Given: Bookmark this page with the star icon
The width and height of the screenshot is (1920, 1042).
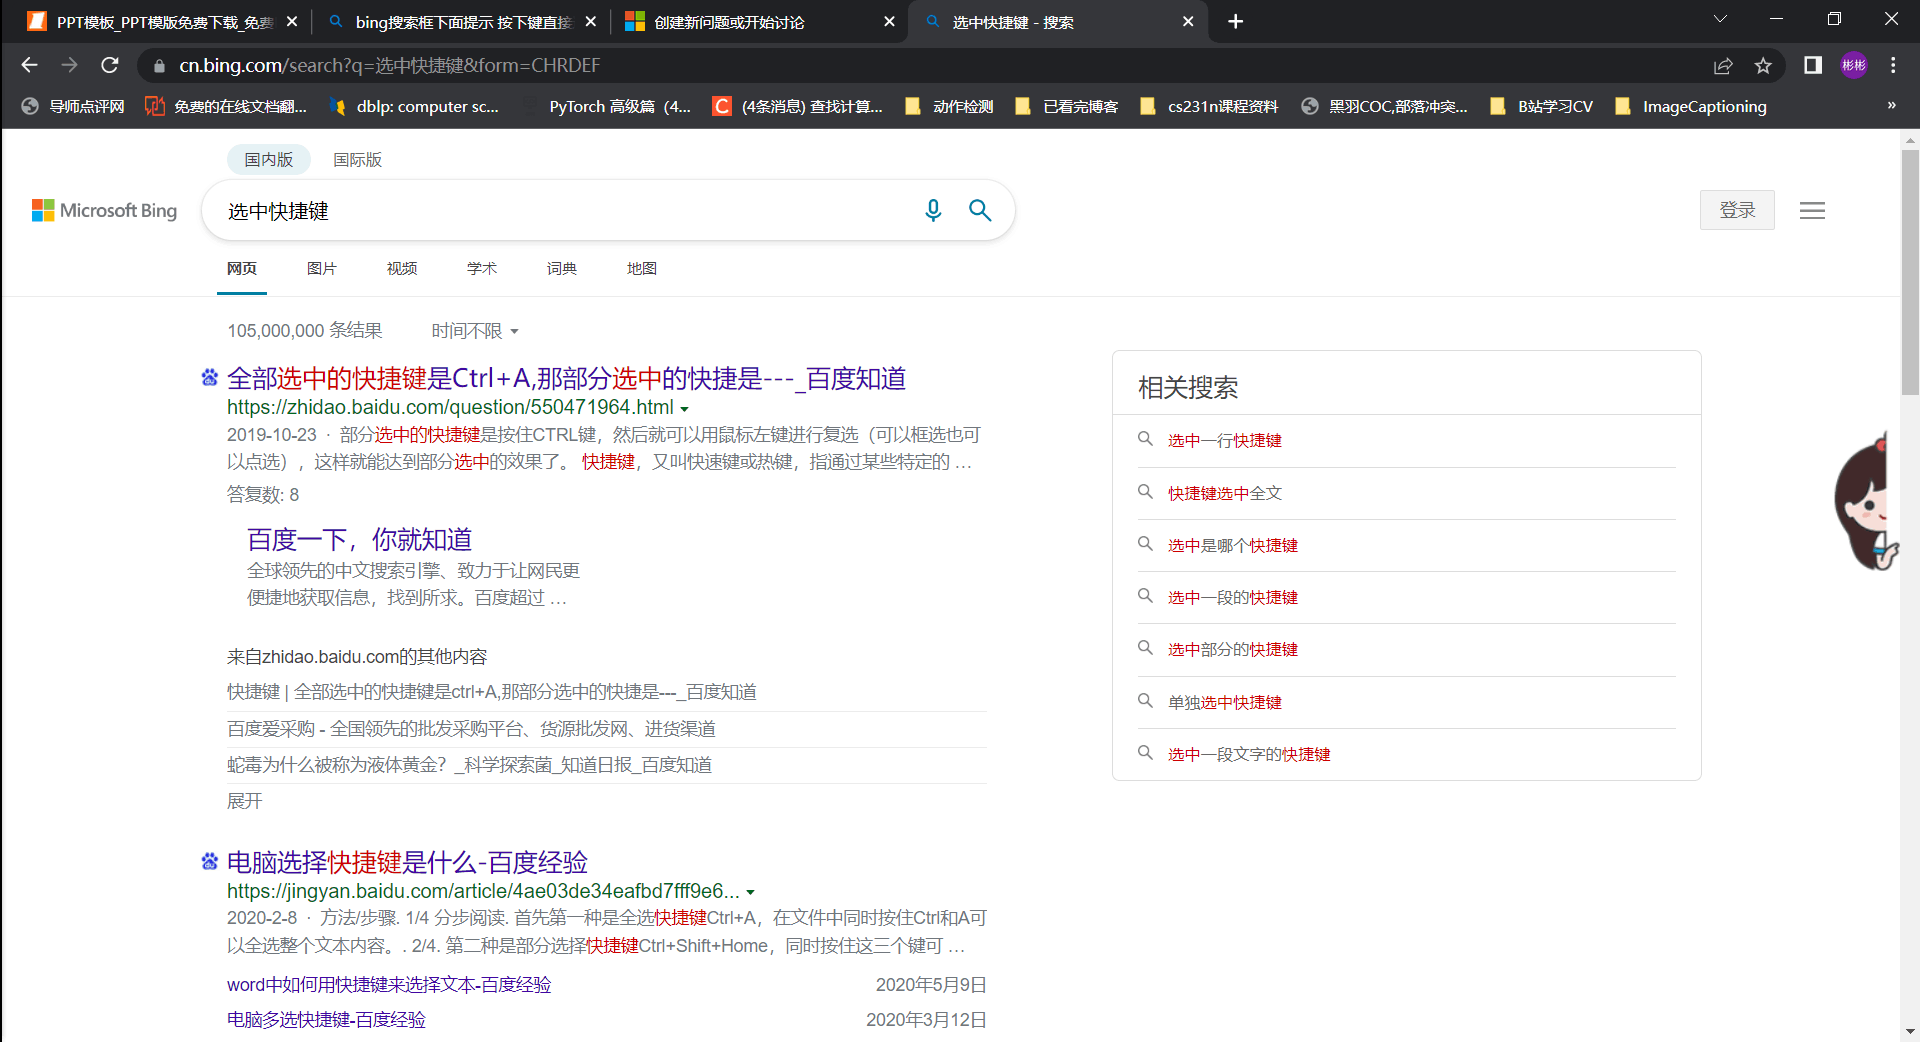Looking at the screenshot, I should [1763, 65].
